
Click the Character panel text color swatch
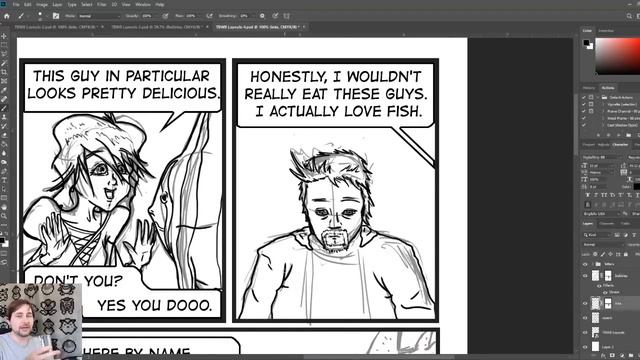point(637,187)
